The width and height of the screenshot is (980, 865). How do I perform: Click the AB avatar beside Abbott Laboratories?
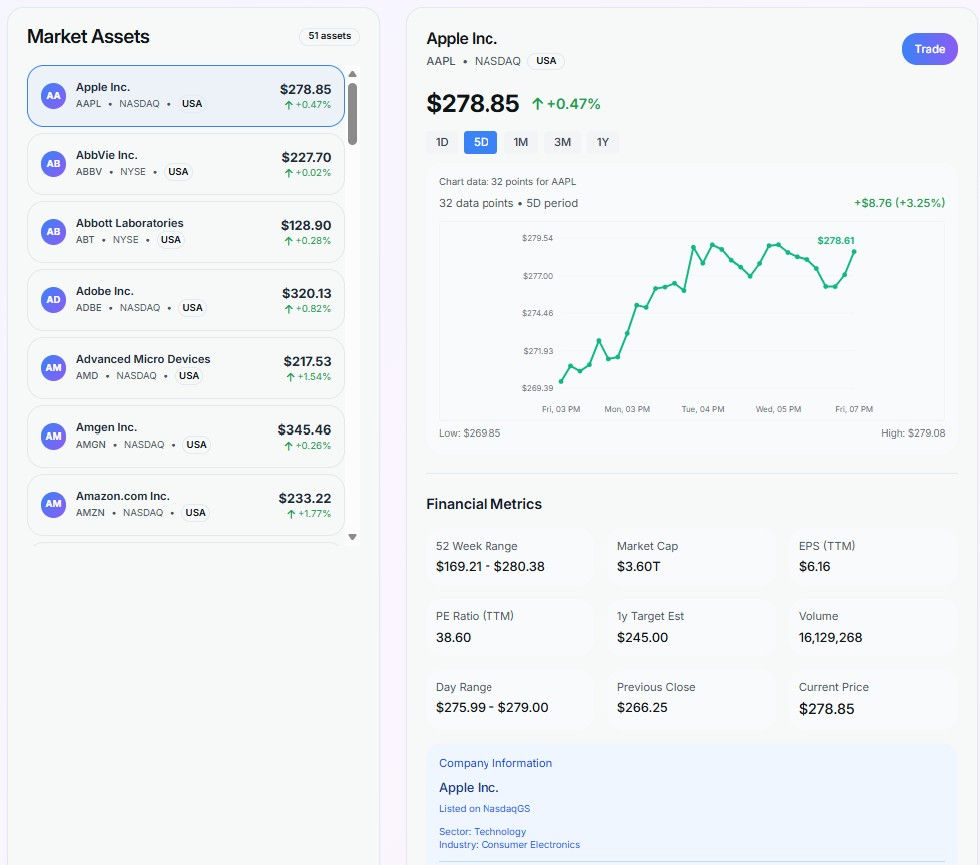54,232
